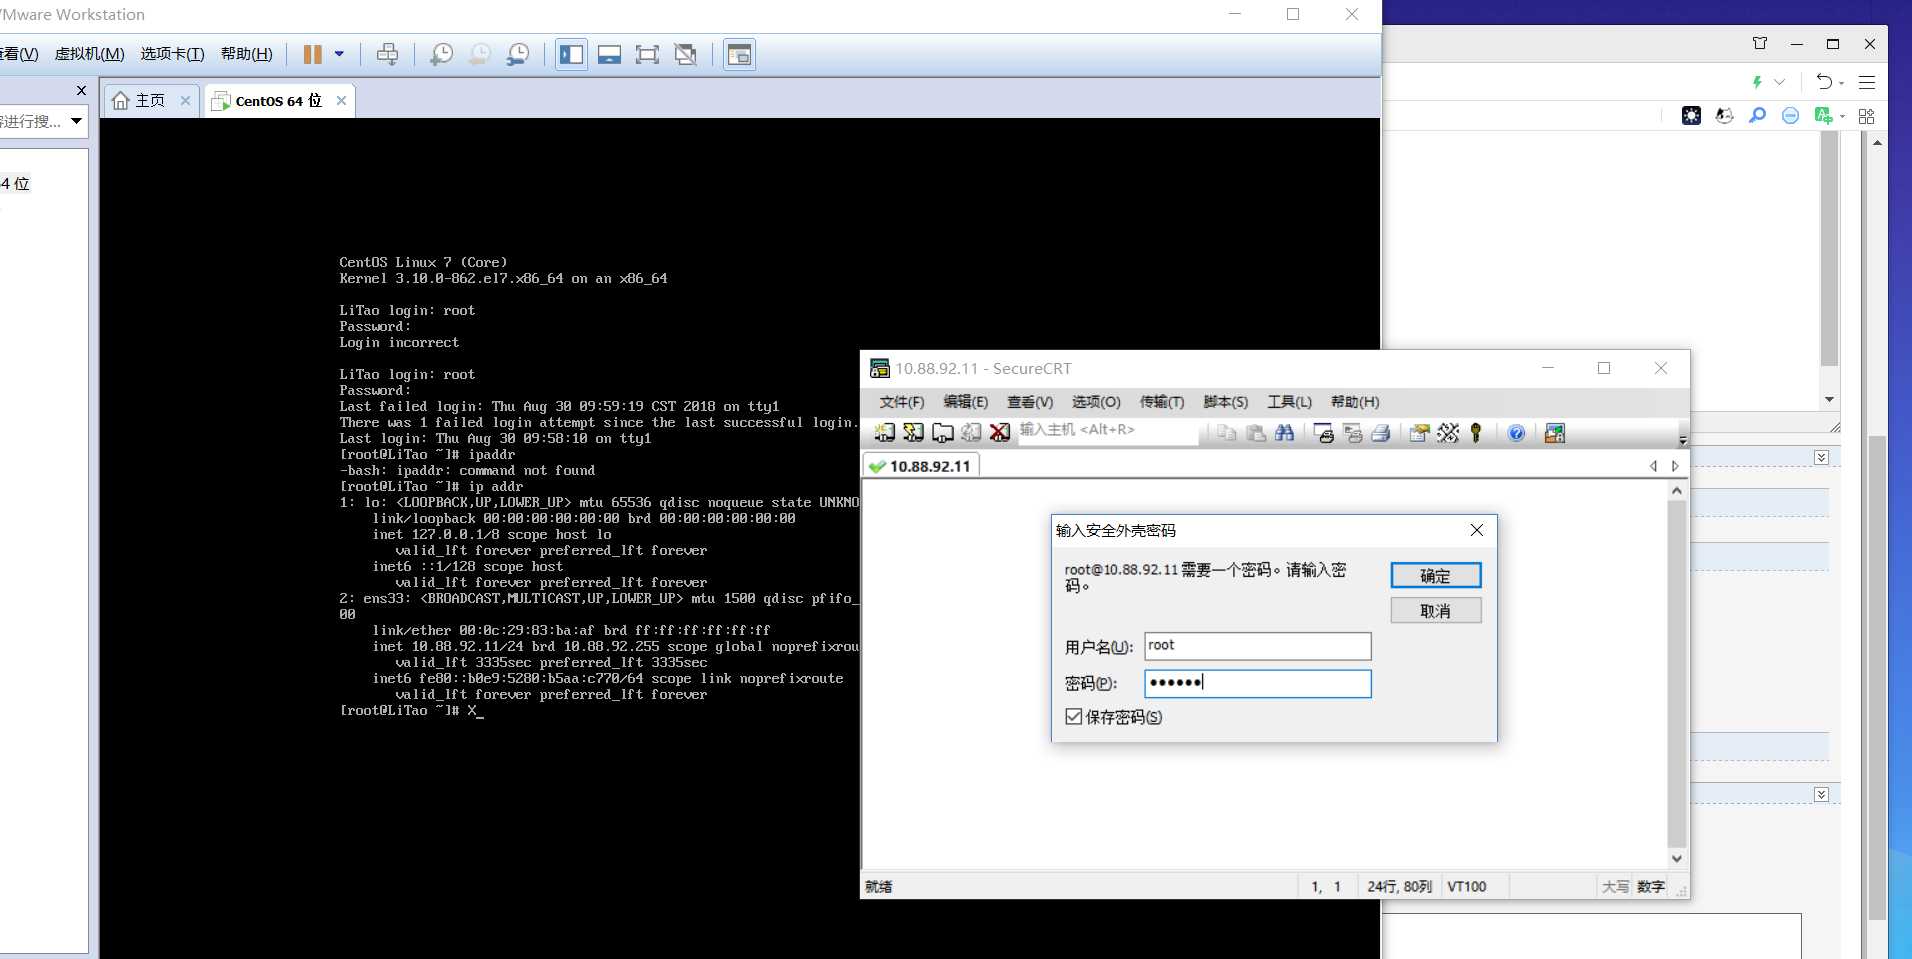Click the blue Help question-mark icon in SecureCRT
The image size is (1912, 959).
tap(1516, 433)
